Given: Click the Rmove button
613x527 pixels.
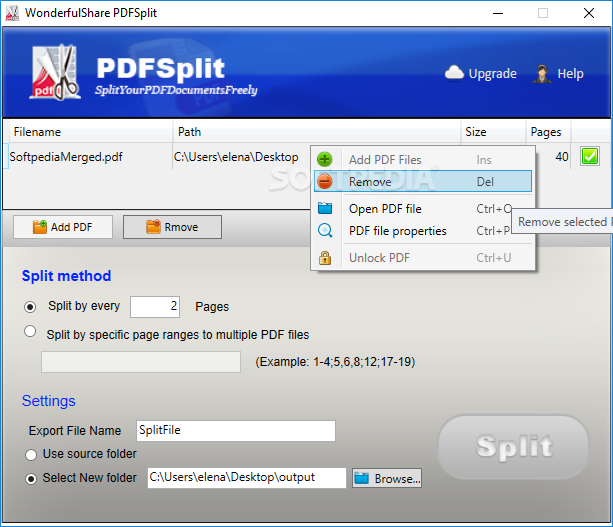Looking at the screenshot, I should click(172, 227).
